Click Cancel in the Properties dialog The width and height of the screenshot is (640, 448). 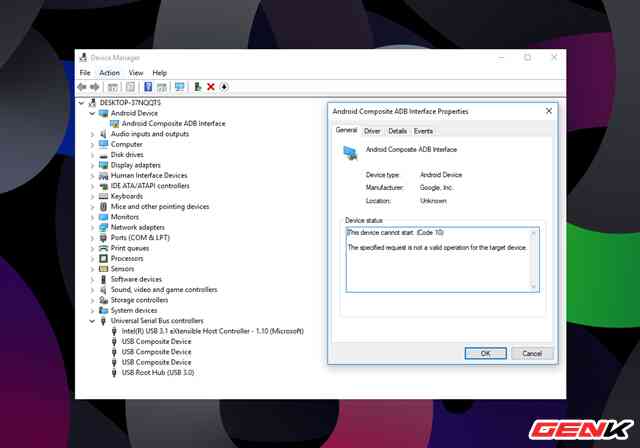click(x=532, y=353)
